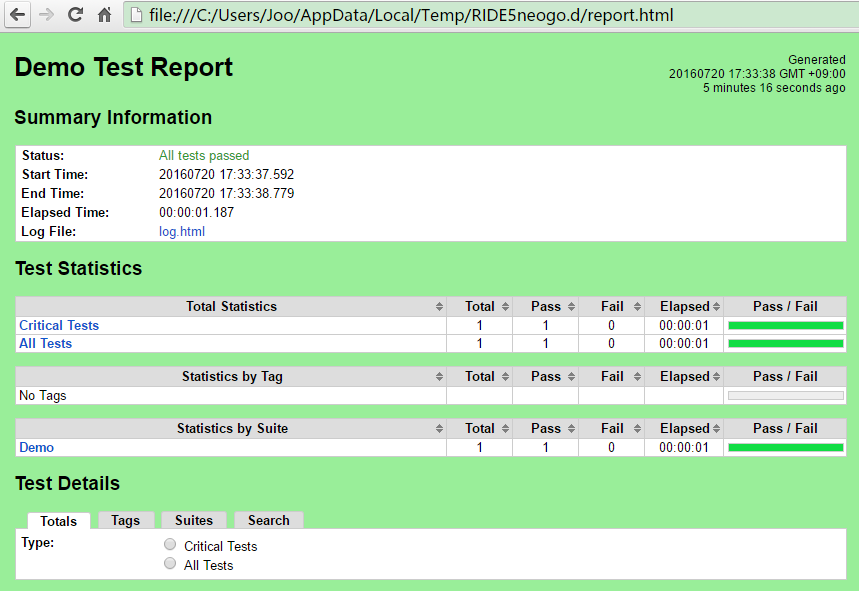
Task: Click the browser back arrow button
Action: pos(18,15)
